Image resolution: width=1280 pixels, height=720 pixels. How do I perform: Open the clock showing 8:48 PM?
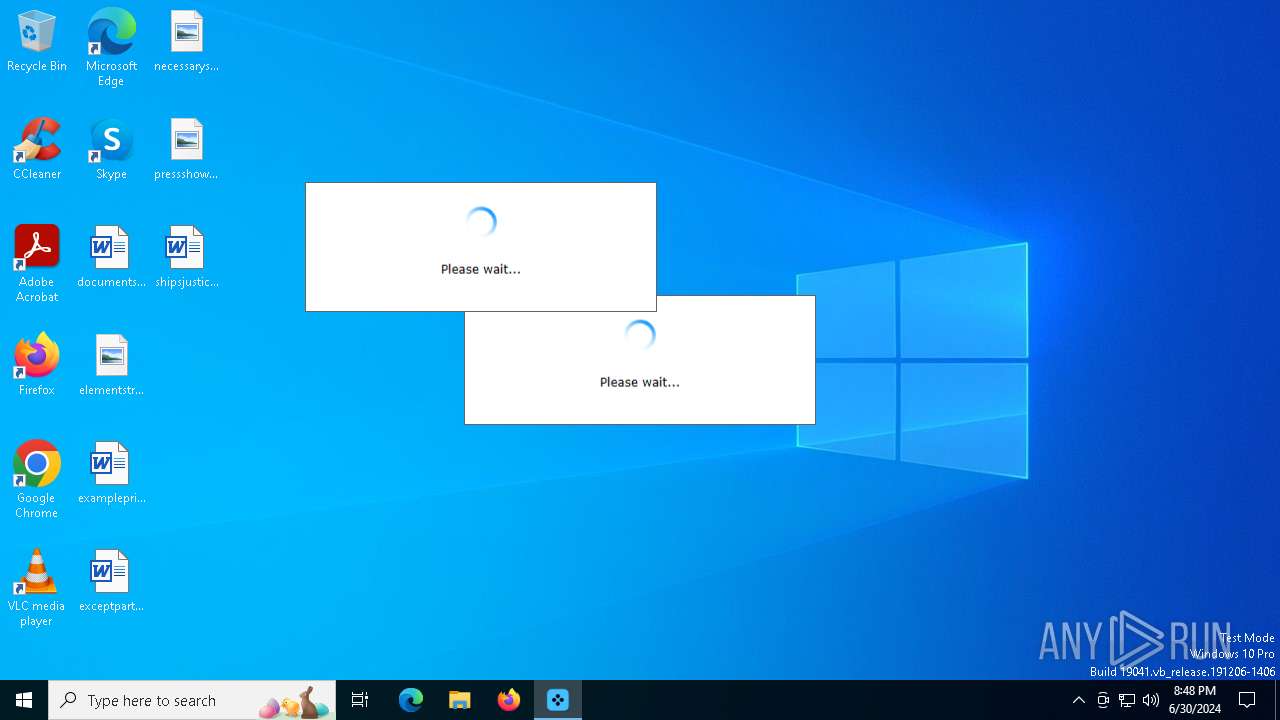(x=1195, y=700)
